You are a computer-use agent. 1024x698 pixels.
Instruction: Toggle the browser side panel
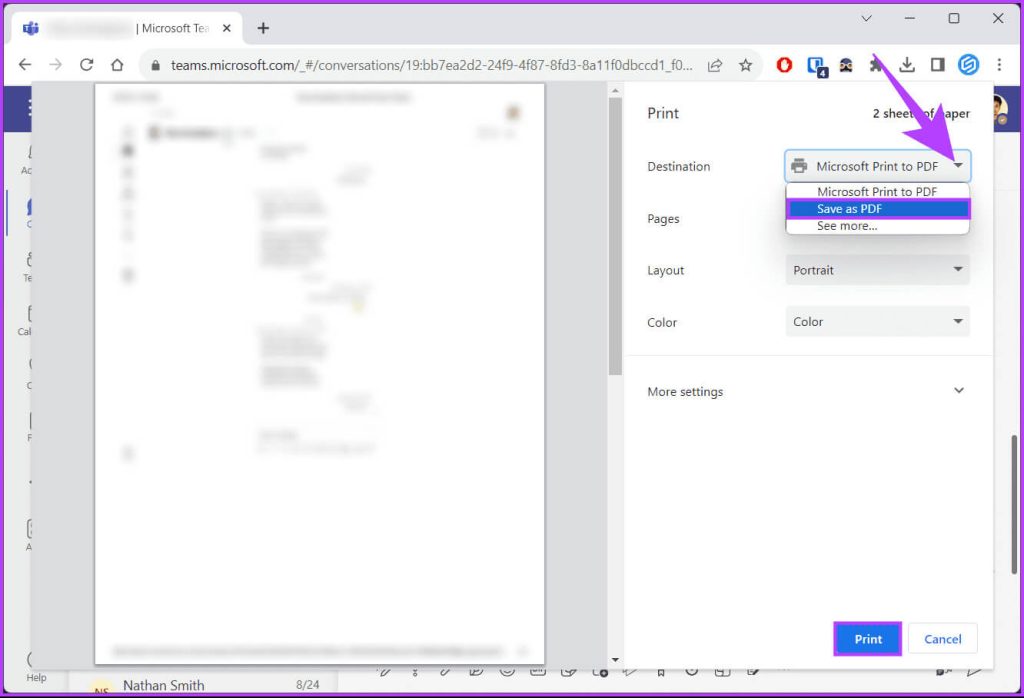(937, 65)
